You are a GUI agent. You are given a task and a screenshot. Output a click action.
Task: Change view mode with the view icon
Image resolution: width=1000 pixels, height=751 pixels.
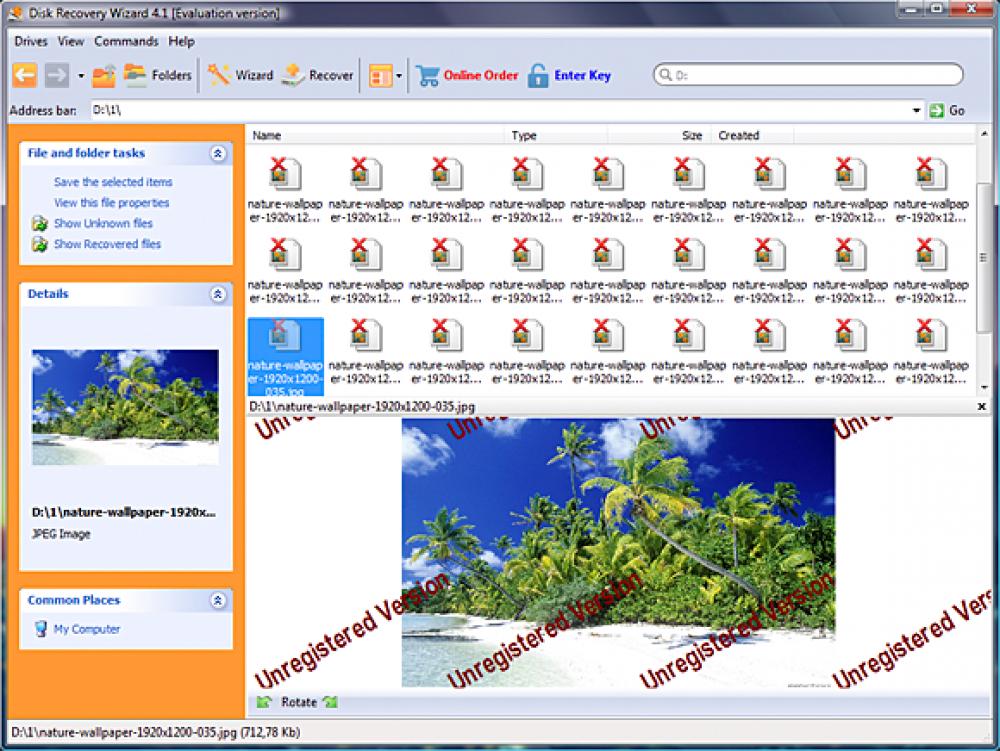click(x=378, y=74)
